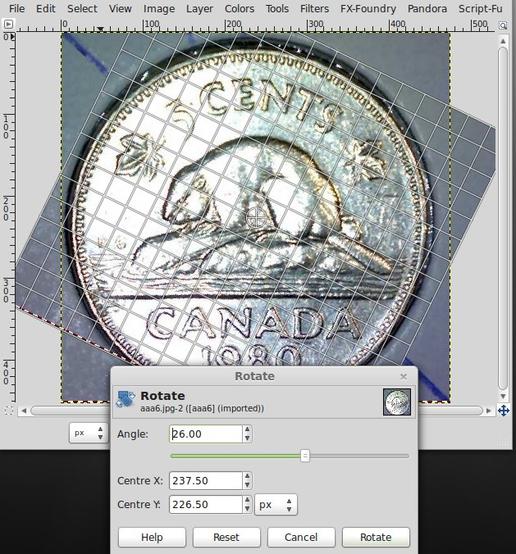This screenshot has width=516, height=554.
Task: Click the Rotate tool icon in dialog header
Action: click(x=125, y=399)
